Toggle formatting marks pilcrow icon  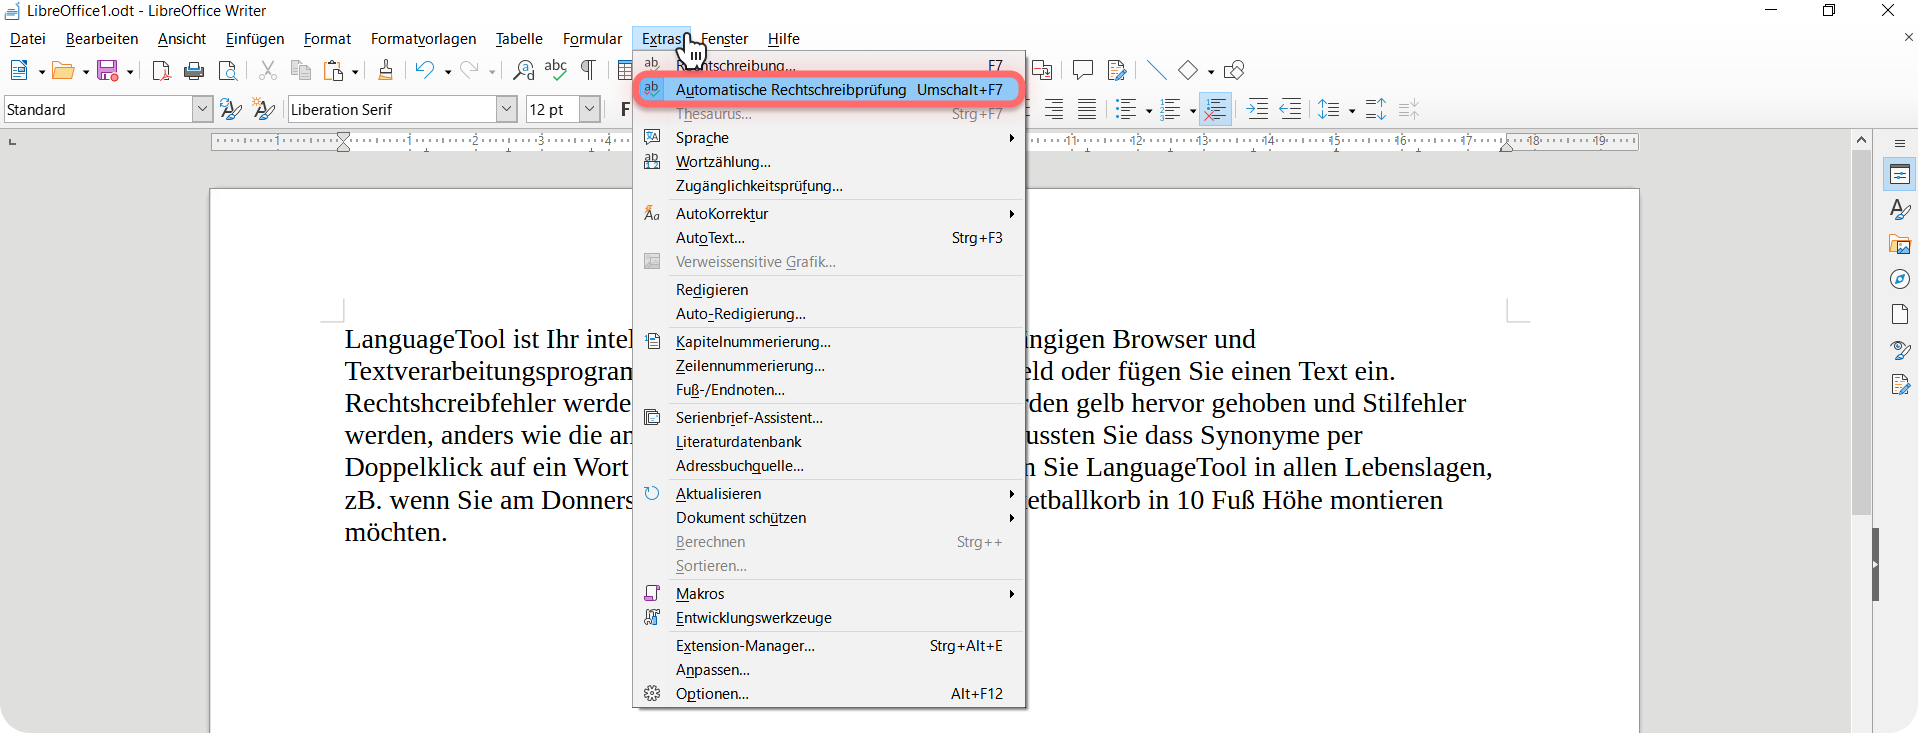click(x=589, y=71)
